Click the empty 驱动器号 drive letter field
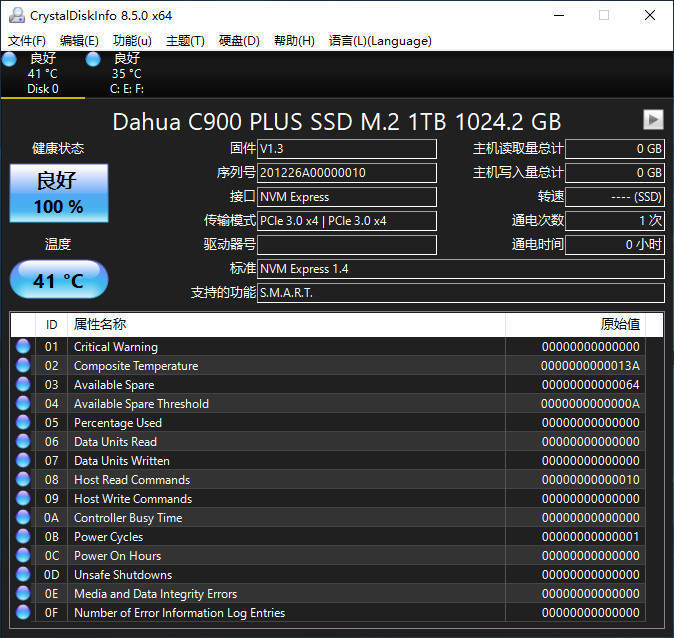Viewport: 674px width, 638px height. tap(346, 245)
